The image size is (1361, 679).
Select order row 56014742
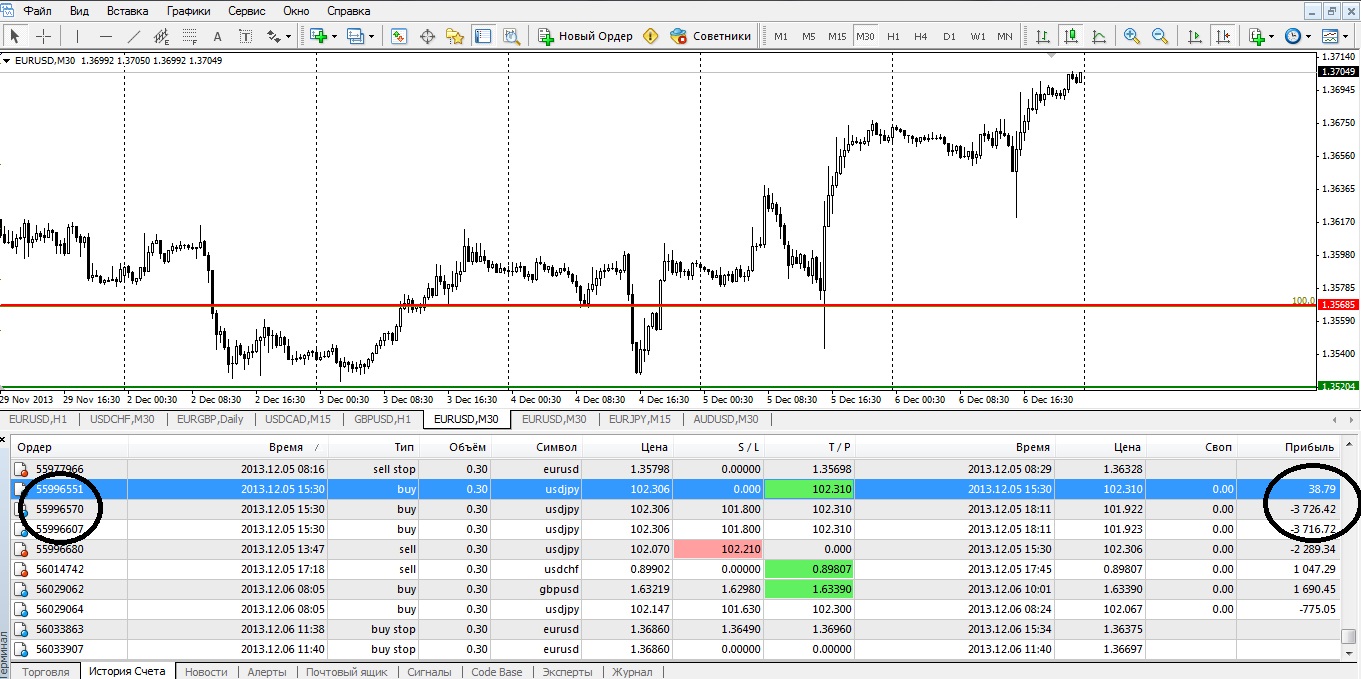[675, 569]
